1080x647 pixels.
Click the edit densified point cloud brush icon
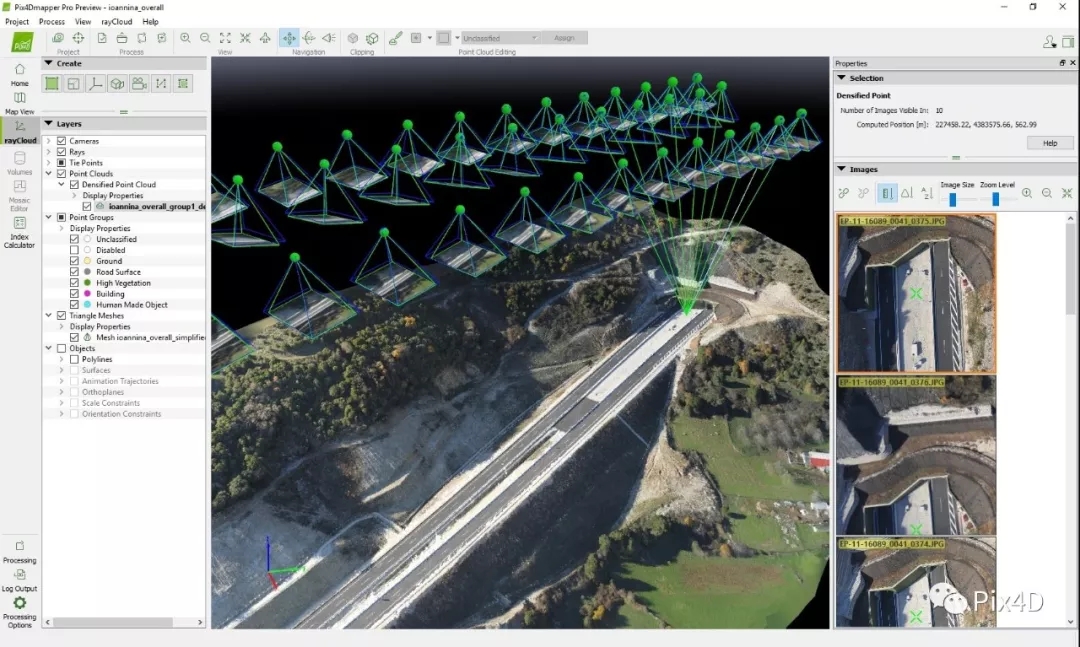click(395, 38)
